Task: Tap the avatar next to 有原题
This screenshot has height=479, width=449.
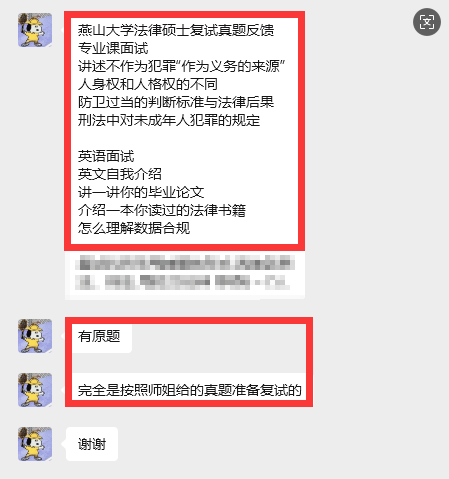Action: click(x=35, y=336)
